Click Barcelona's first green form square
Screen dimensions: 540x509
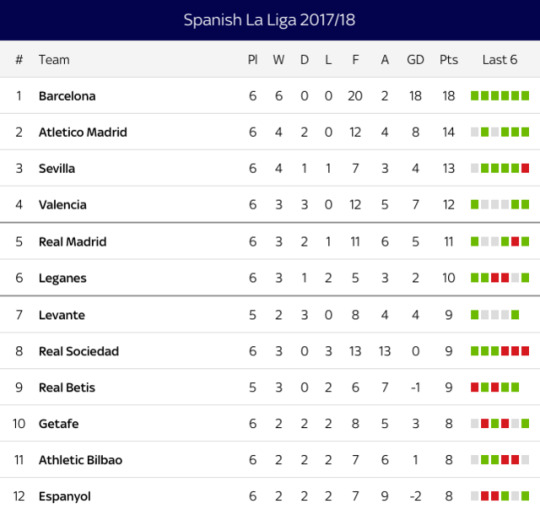[x=475, y=96]
